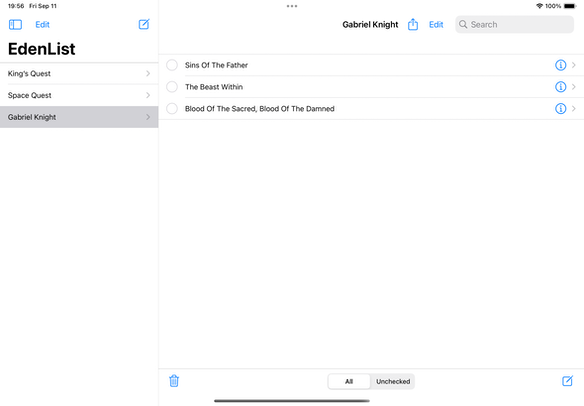The image size is (584, 406).
Task: Open info for Sins Of The Father
Action: coord(560,65)
